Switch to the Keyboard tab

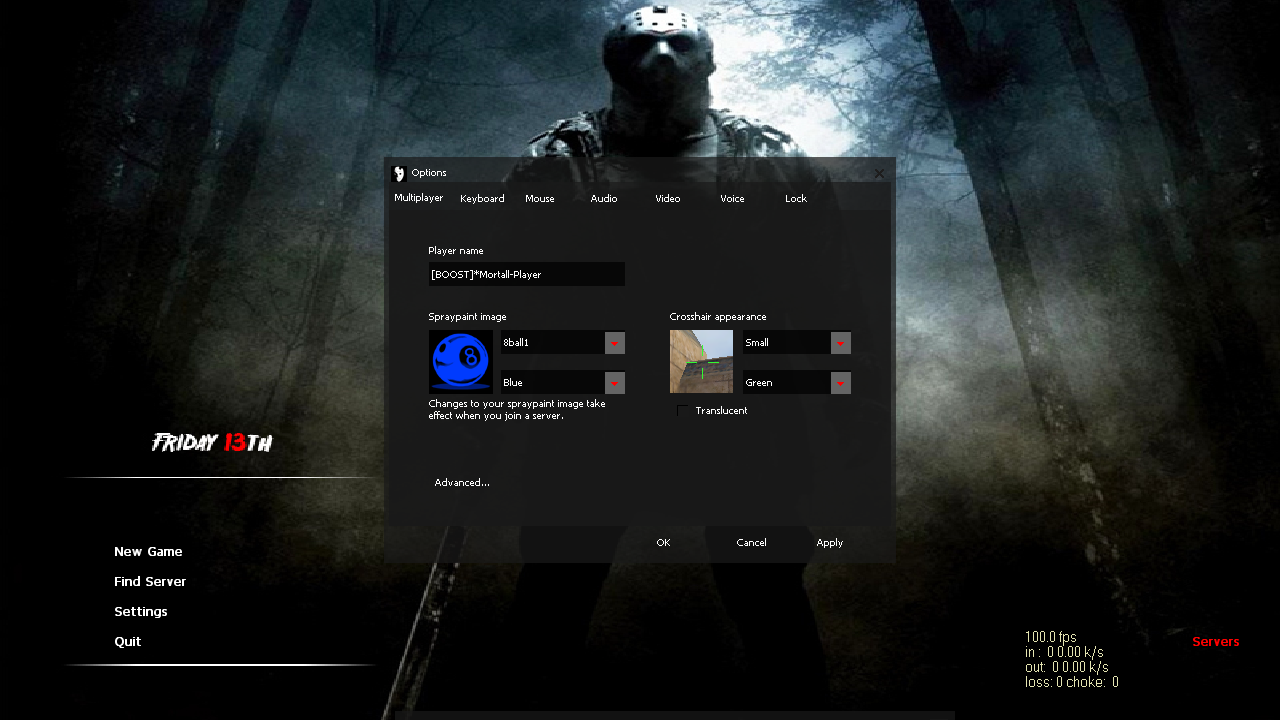[482, 199]
